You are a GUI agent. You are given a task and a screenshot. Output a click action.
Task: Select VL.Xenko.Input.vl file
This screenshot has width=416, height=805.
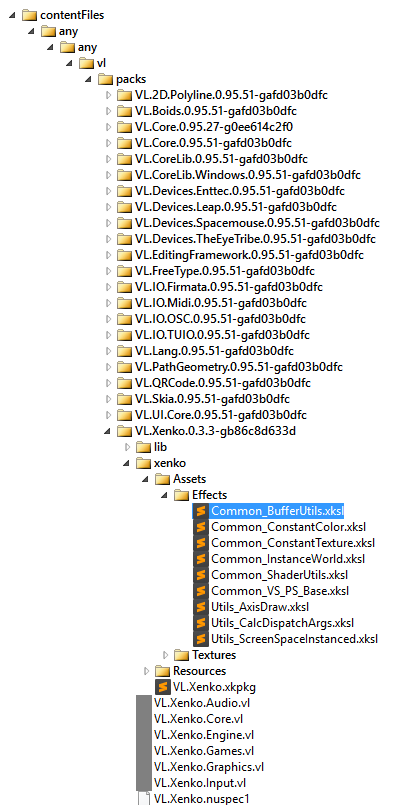pos(200,783)
